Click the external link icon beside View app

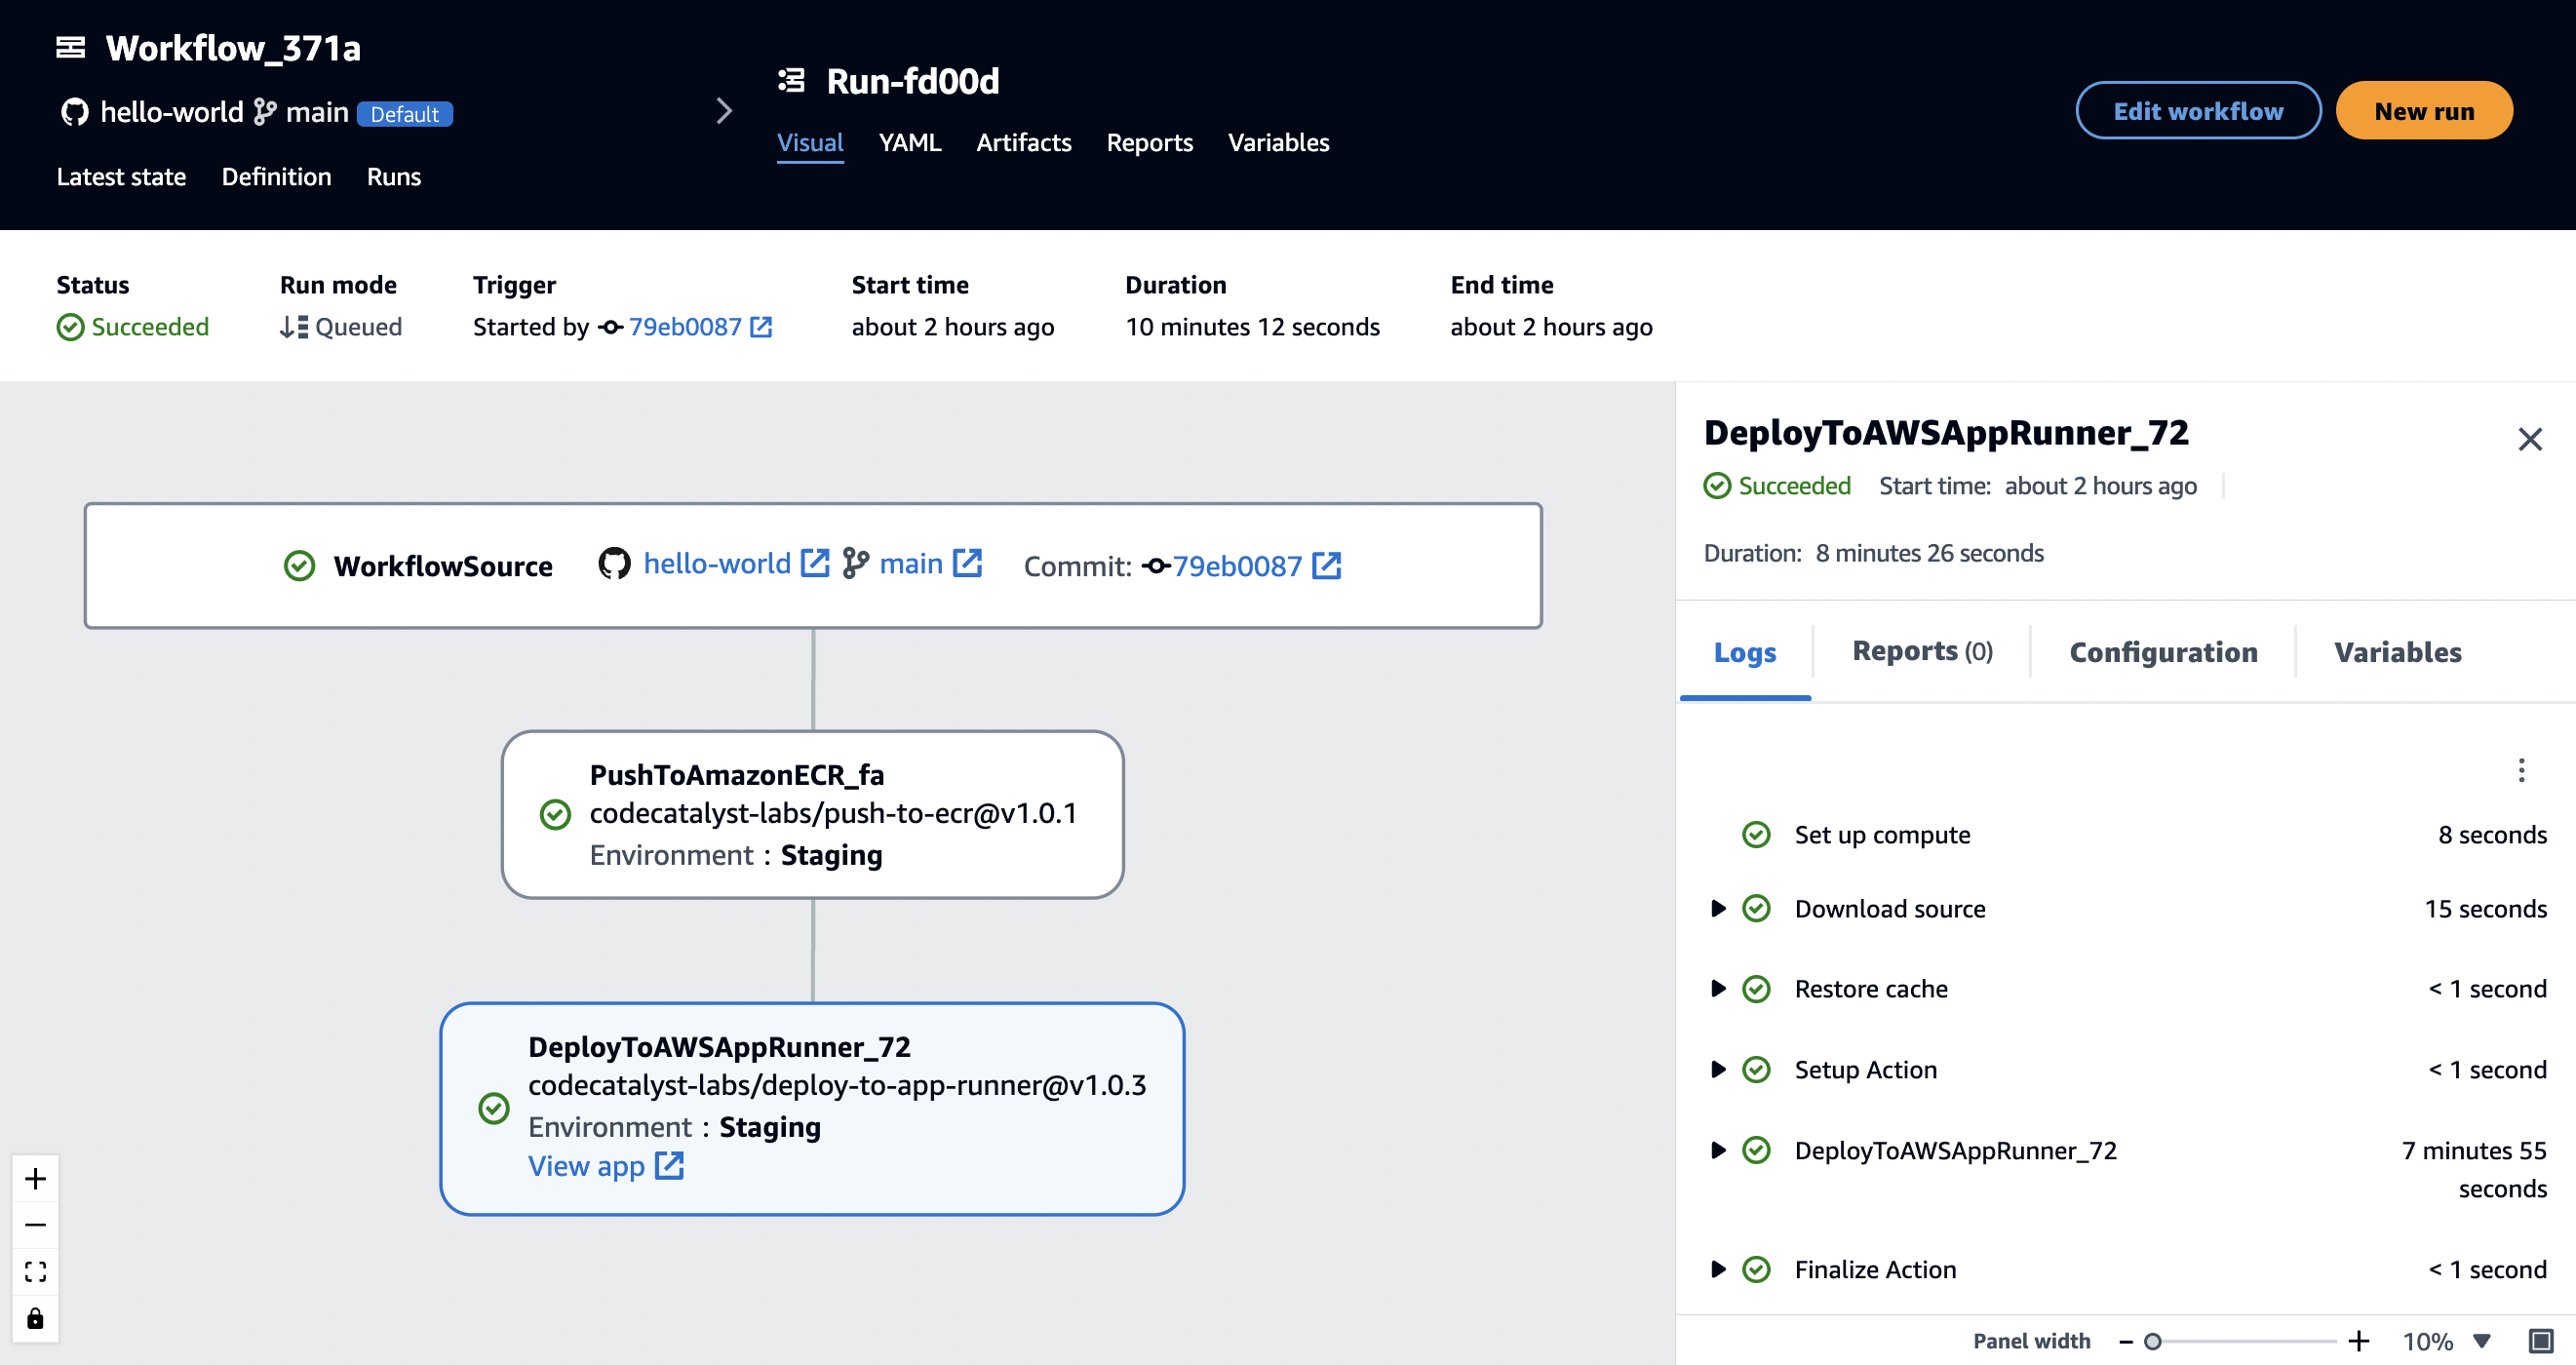click(668, 1165)
